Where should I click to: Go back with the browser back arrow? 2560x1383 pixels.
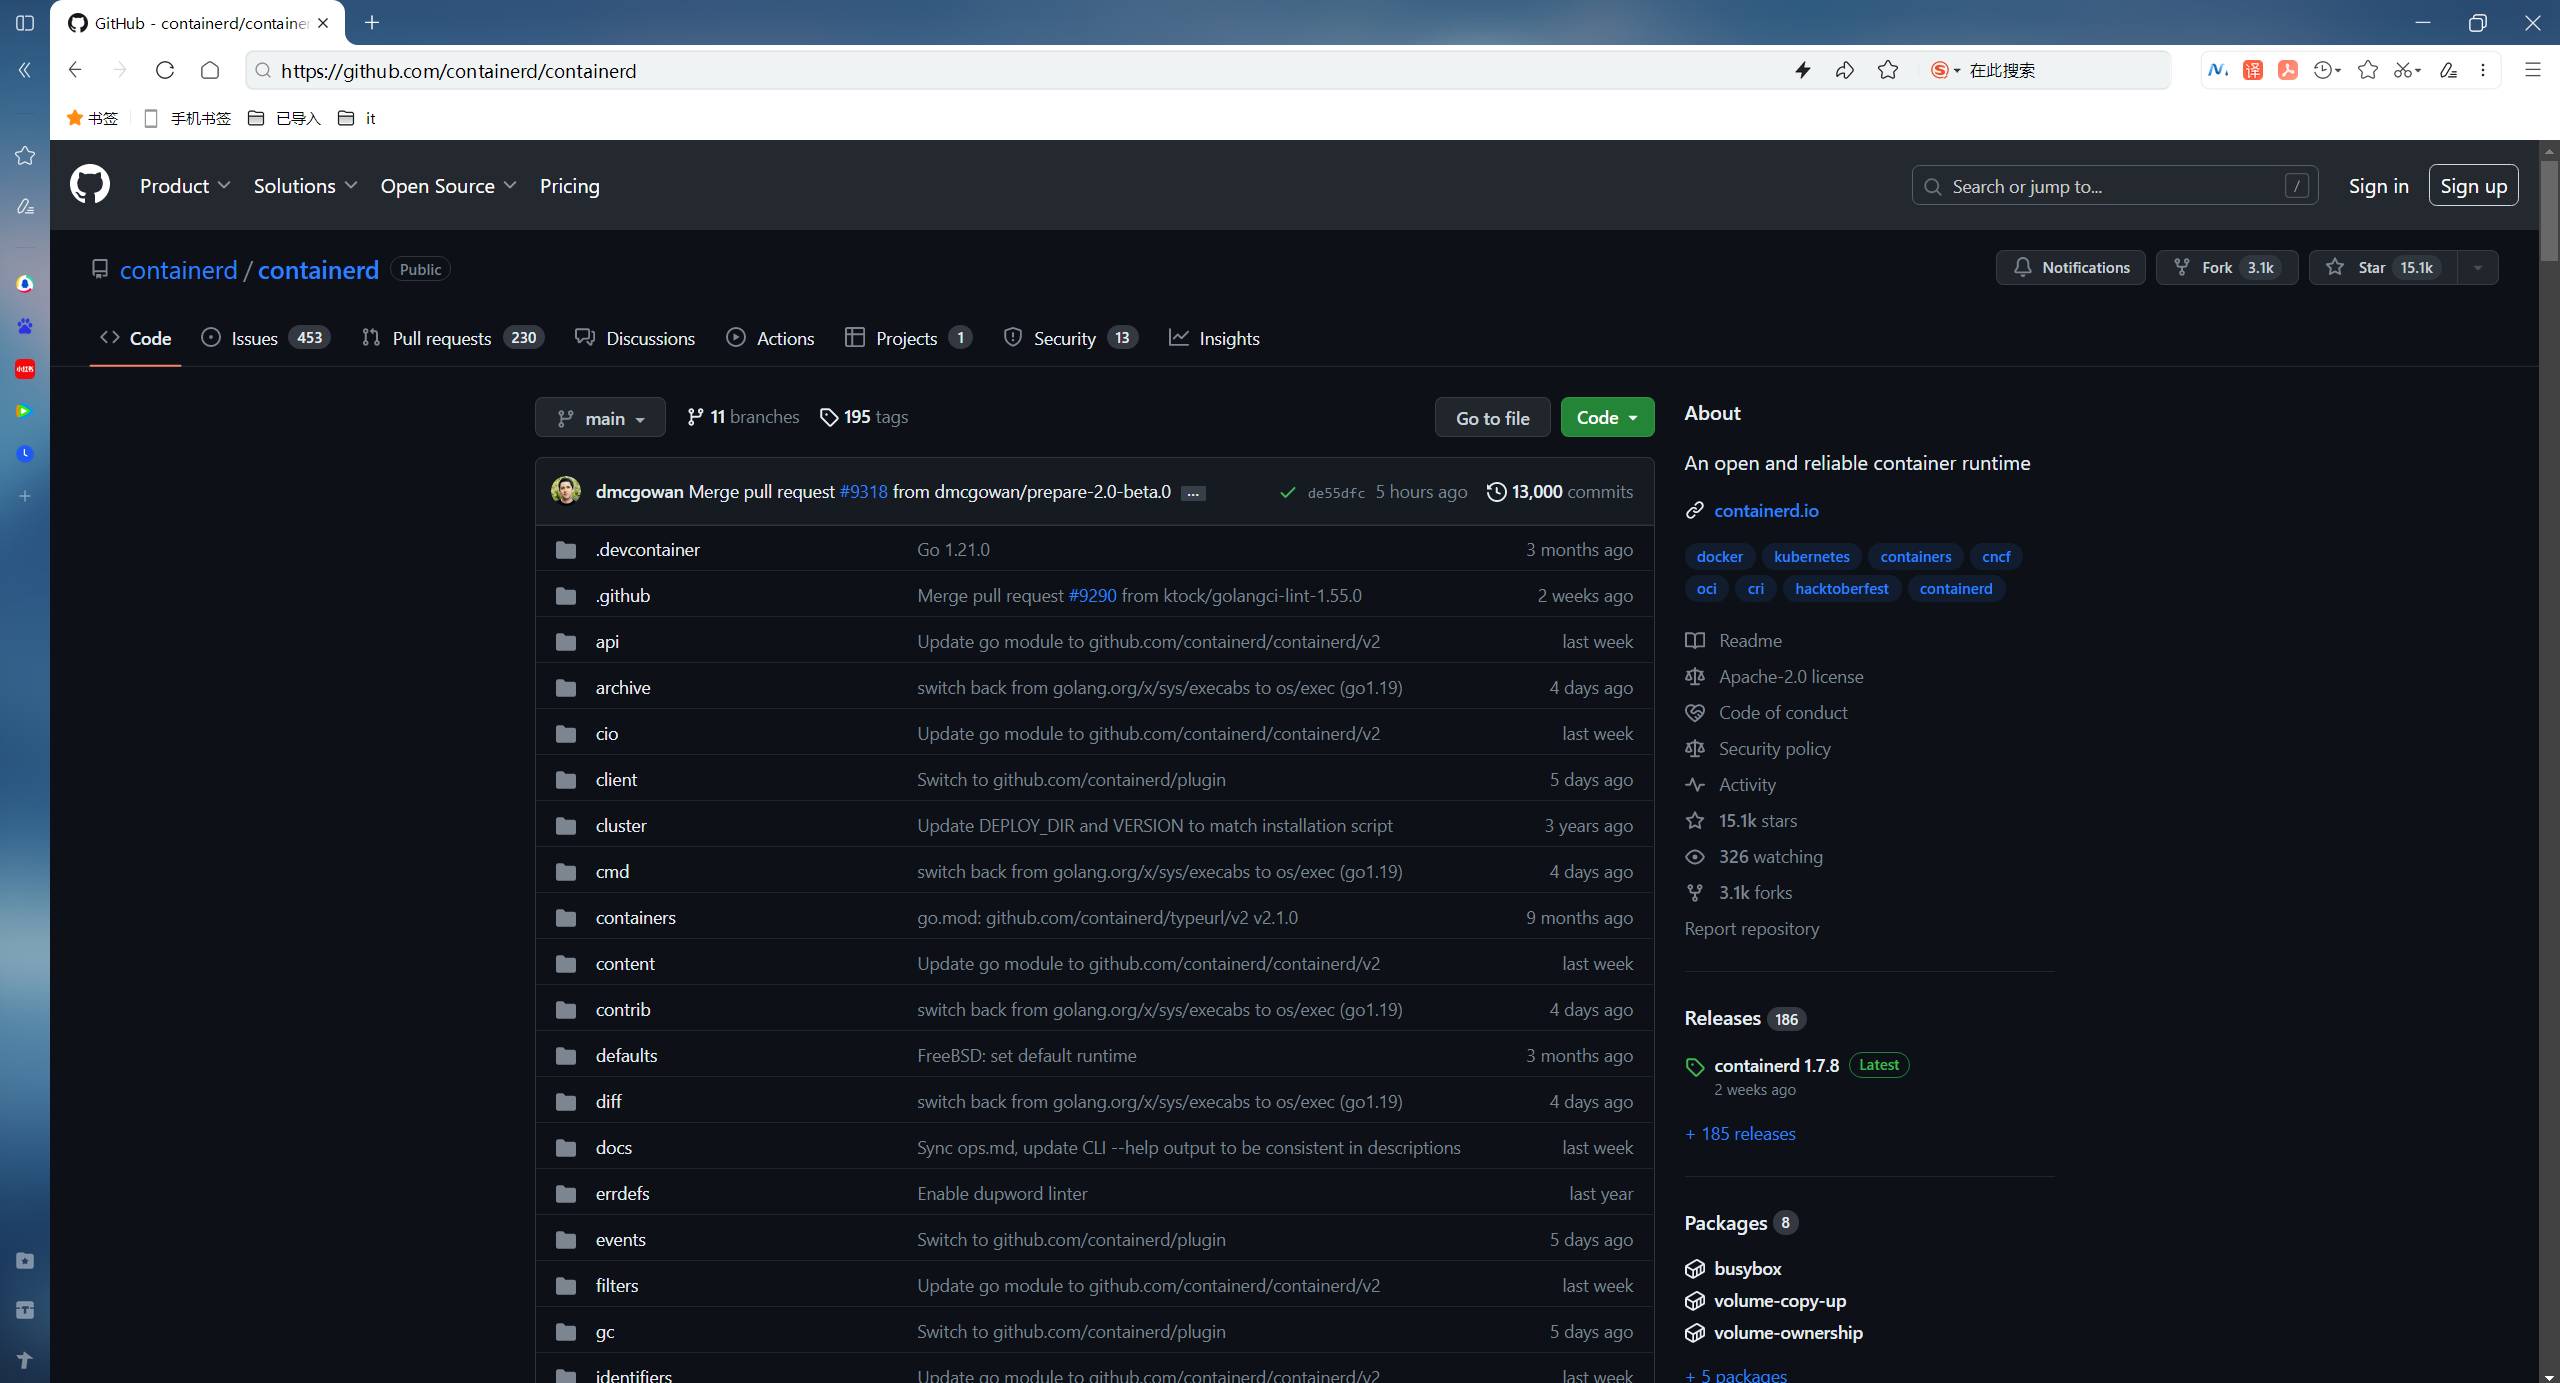coord(75,70)
